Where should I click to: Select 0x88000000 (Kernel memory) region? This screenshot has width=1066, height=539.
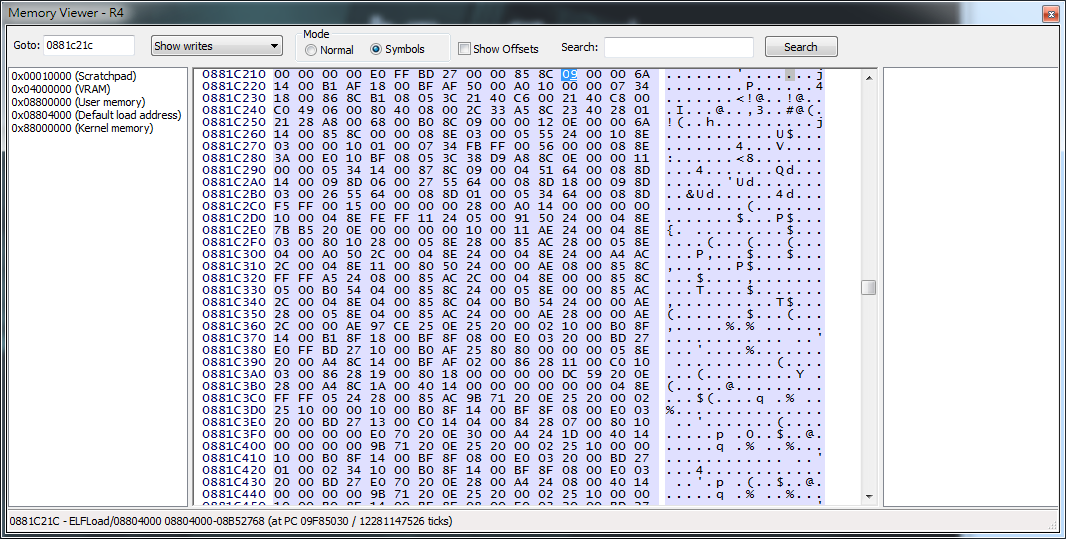(82, 128)
